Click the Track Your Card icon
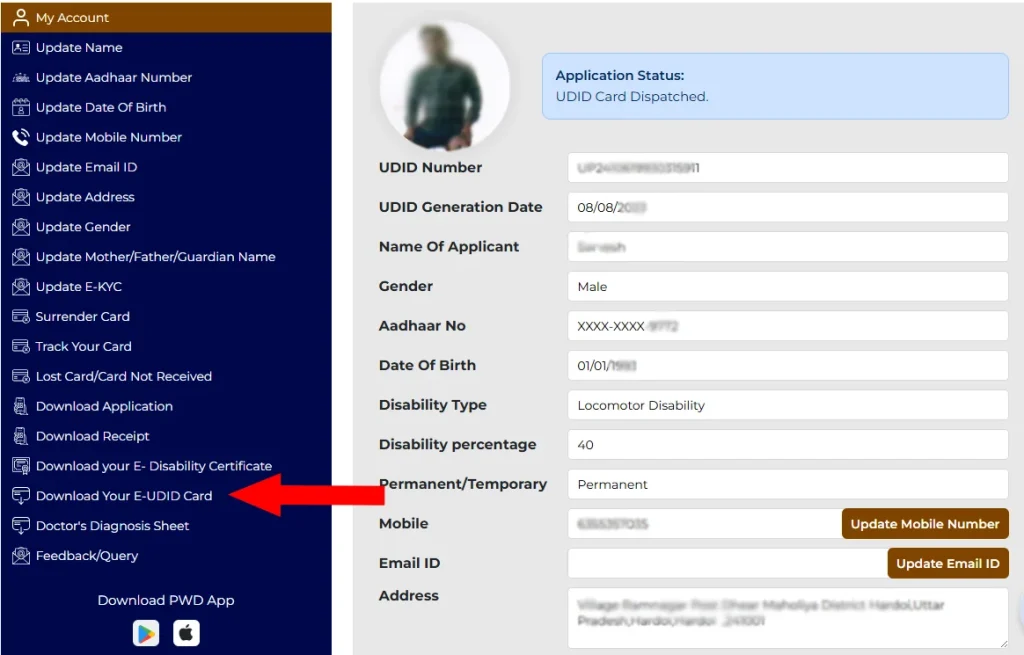The image size is (1024, 655). (x=21, y=346)
